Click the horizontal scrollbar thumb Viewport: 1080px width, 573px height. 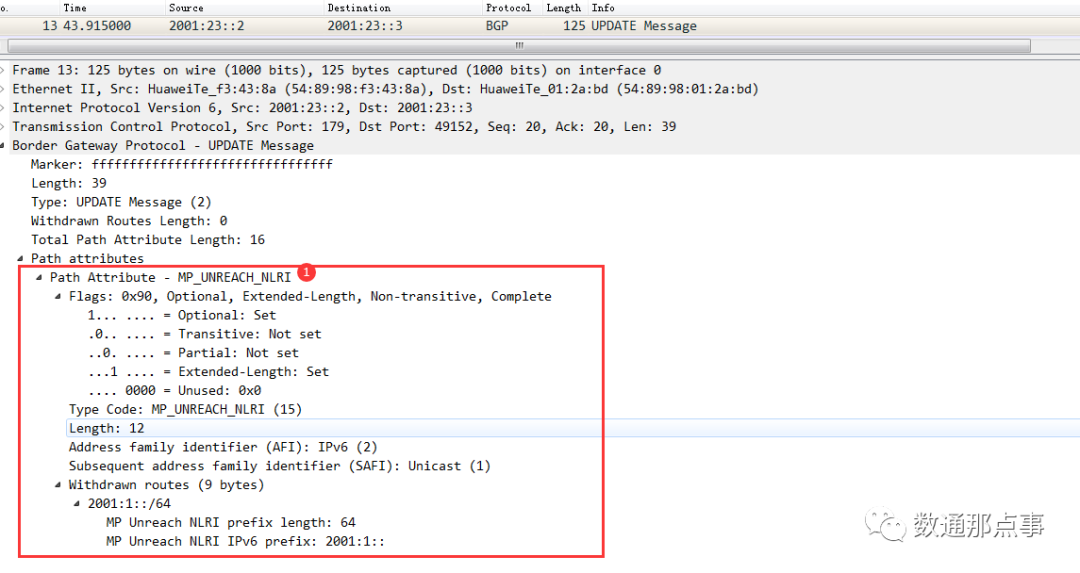519,46
